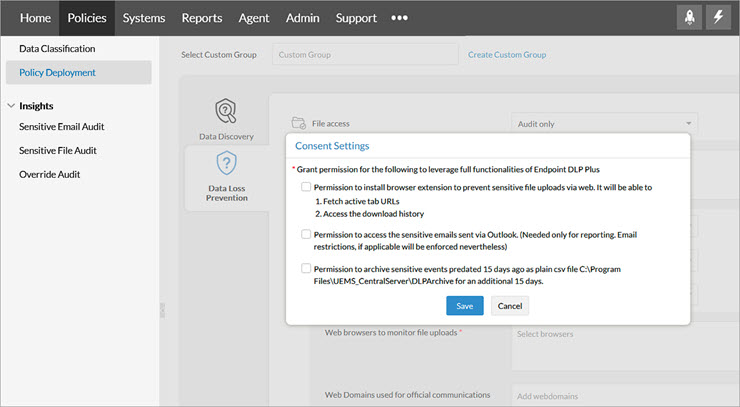This screenshot has width=740, height=407.
Task: Open Sensitive Email Audit in sidebar
Action: tap(62, 127)
